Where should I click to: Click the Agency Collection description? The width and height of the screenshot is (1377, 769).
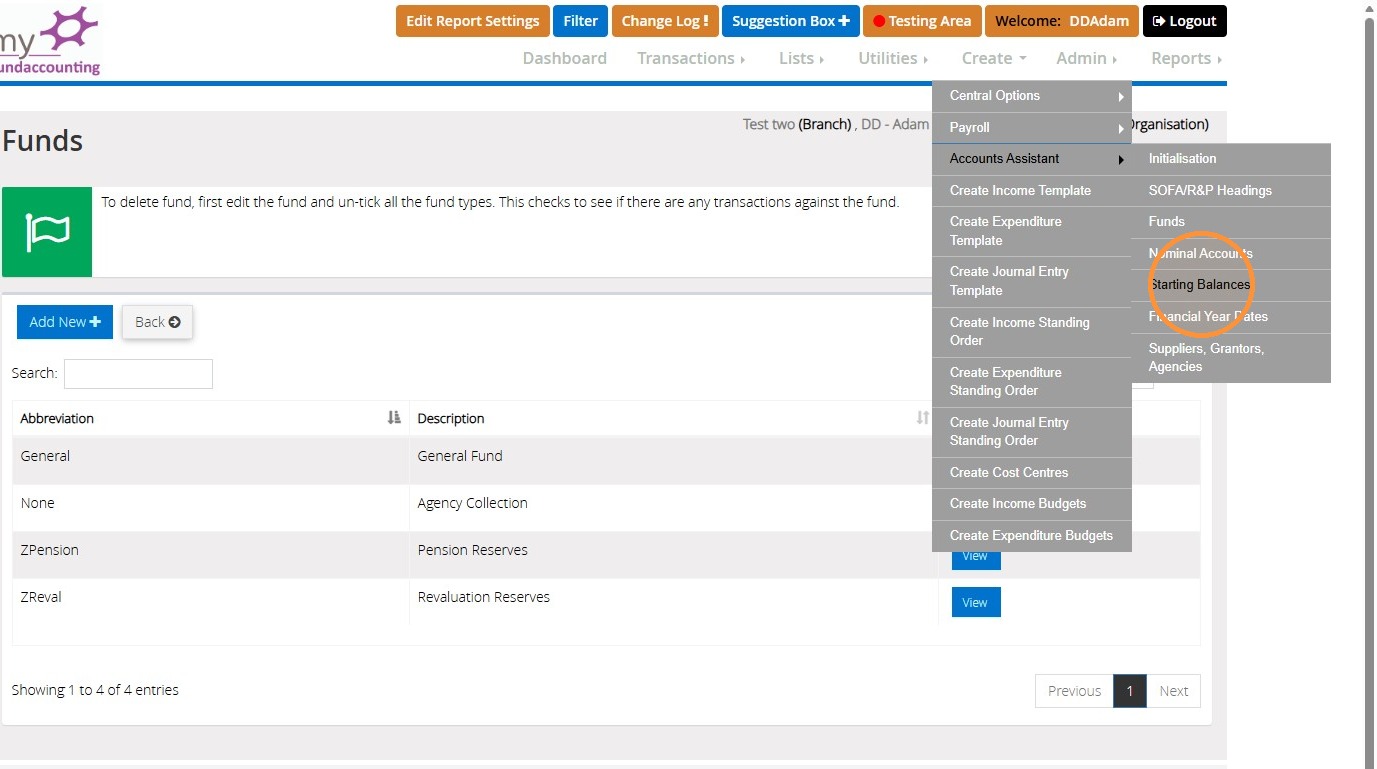[x=472, y=503]
